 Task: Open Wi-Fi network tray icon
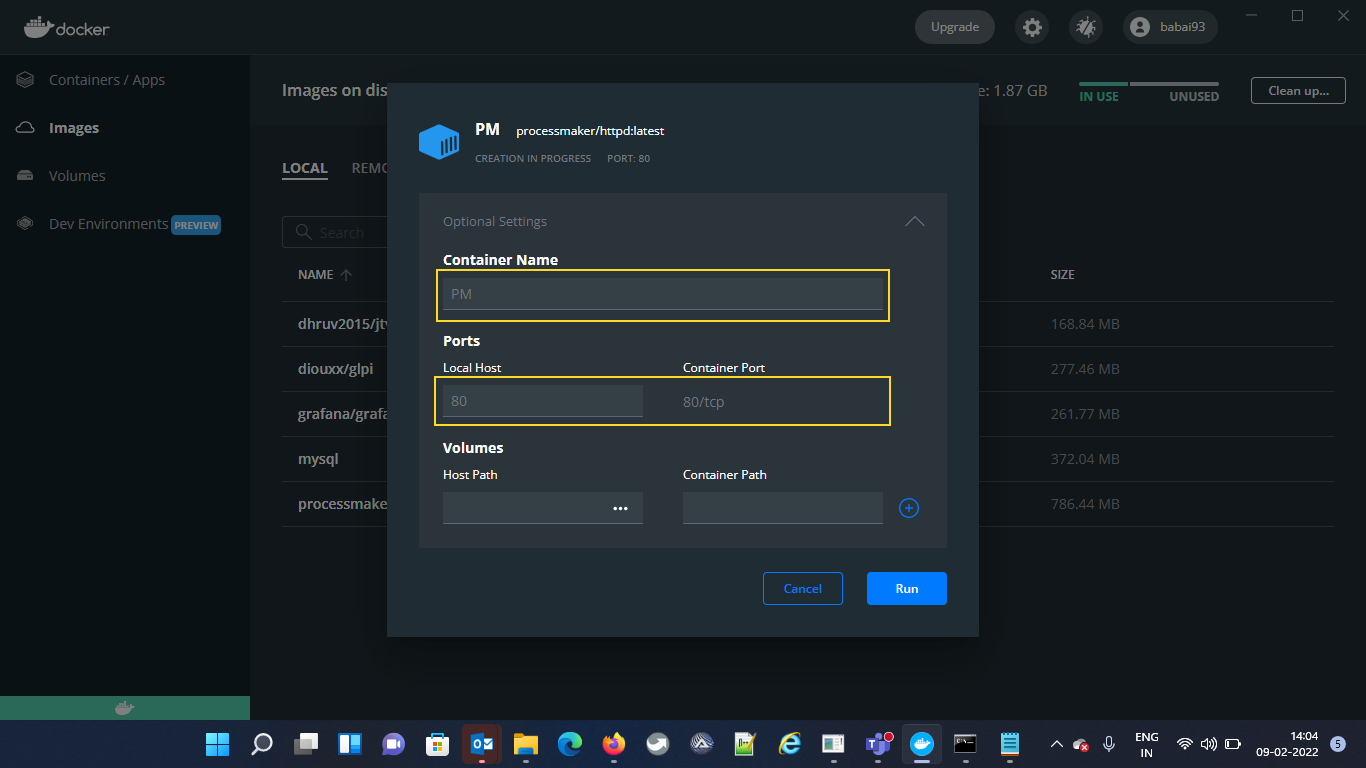1185,744
